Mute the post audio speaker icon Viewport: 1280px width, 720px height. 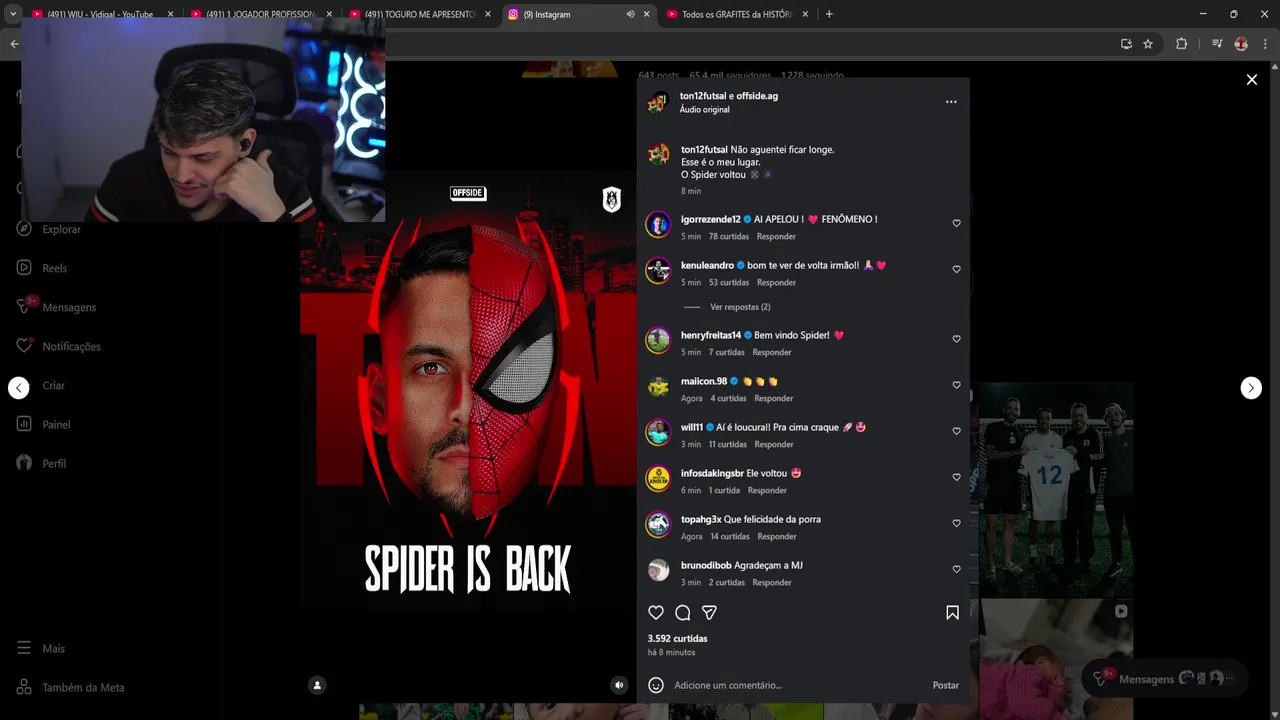point(619,685)
